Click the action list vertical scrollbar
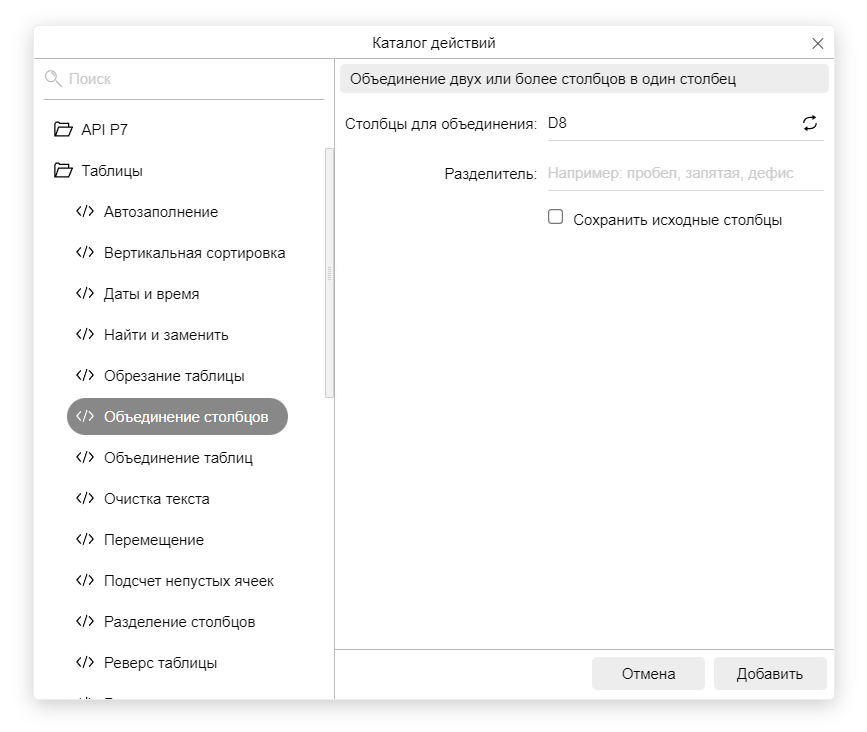 pyautogui.click(x=329, y=270)
